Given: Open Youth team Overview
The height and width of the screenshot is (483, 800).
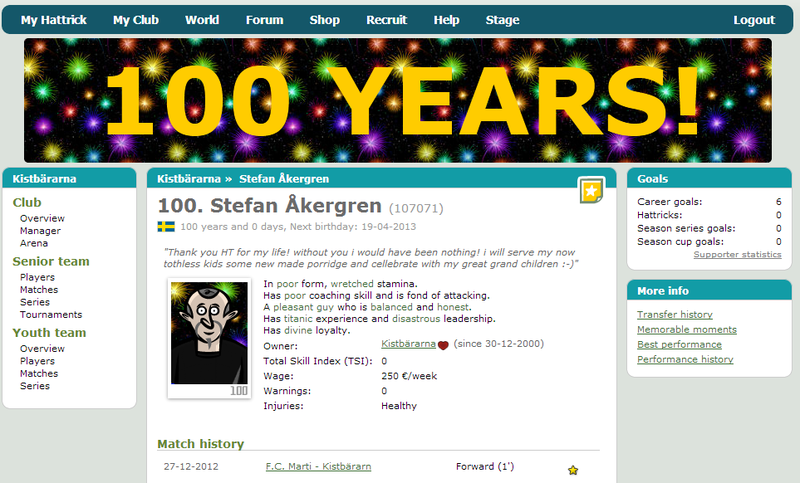Looking at the screenshot, I should click(x=42, y=349).
